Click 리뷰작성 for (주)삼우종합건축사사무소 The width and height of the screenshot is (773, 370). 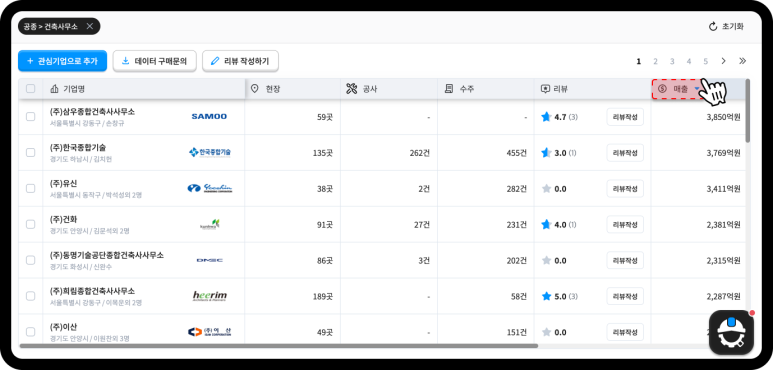tap(625, 117)
